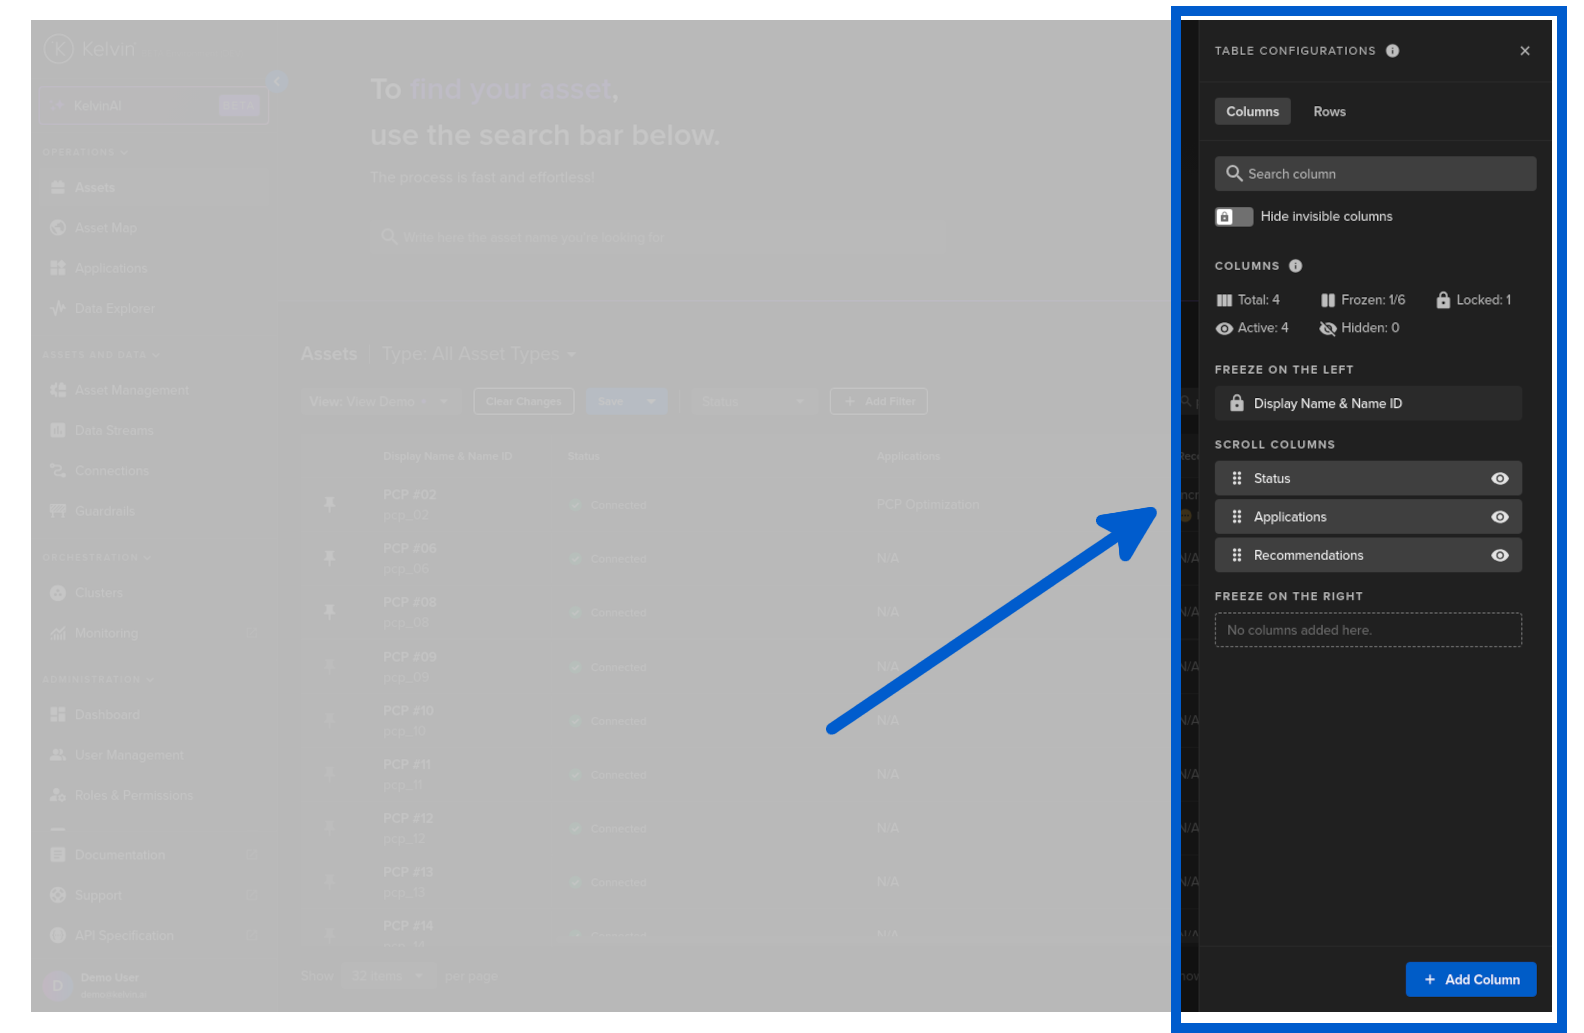Click the Hidden columns crossed-eye icon
The width and height of the screenshot is (1584, 1033).
(x=1327, y=329)
